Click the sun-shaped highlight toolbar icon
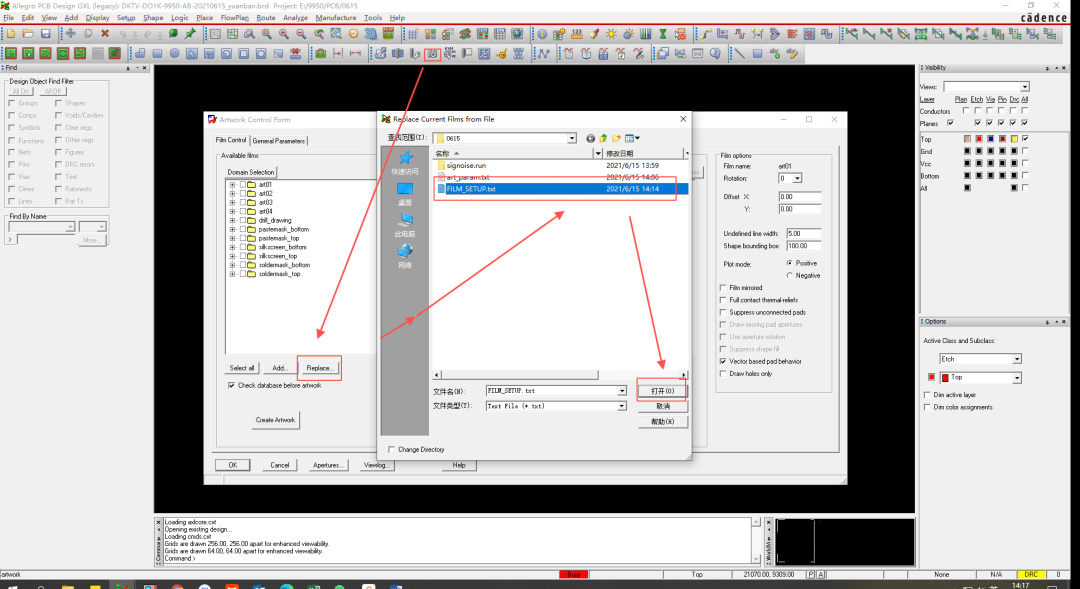The width and height of the screenshot is (1080, 589). tap(611, 33)
